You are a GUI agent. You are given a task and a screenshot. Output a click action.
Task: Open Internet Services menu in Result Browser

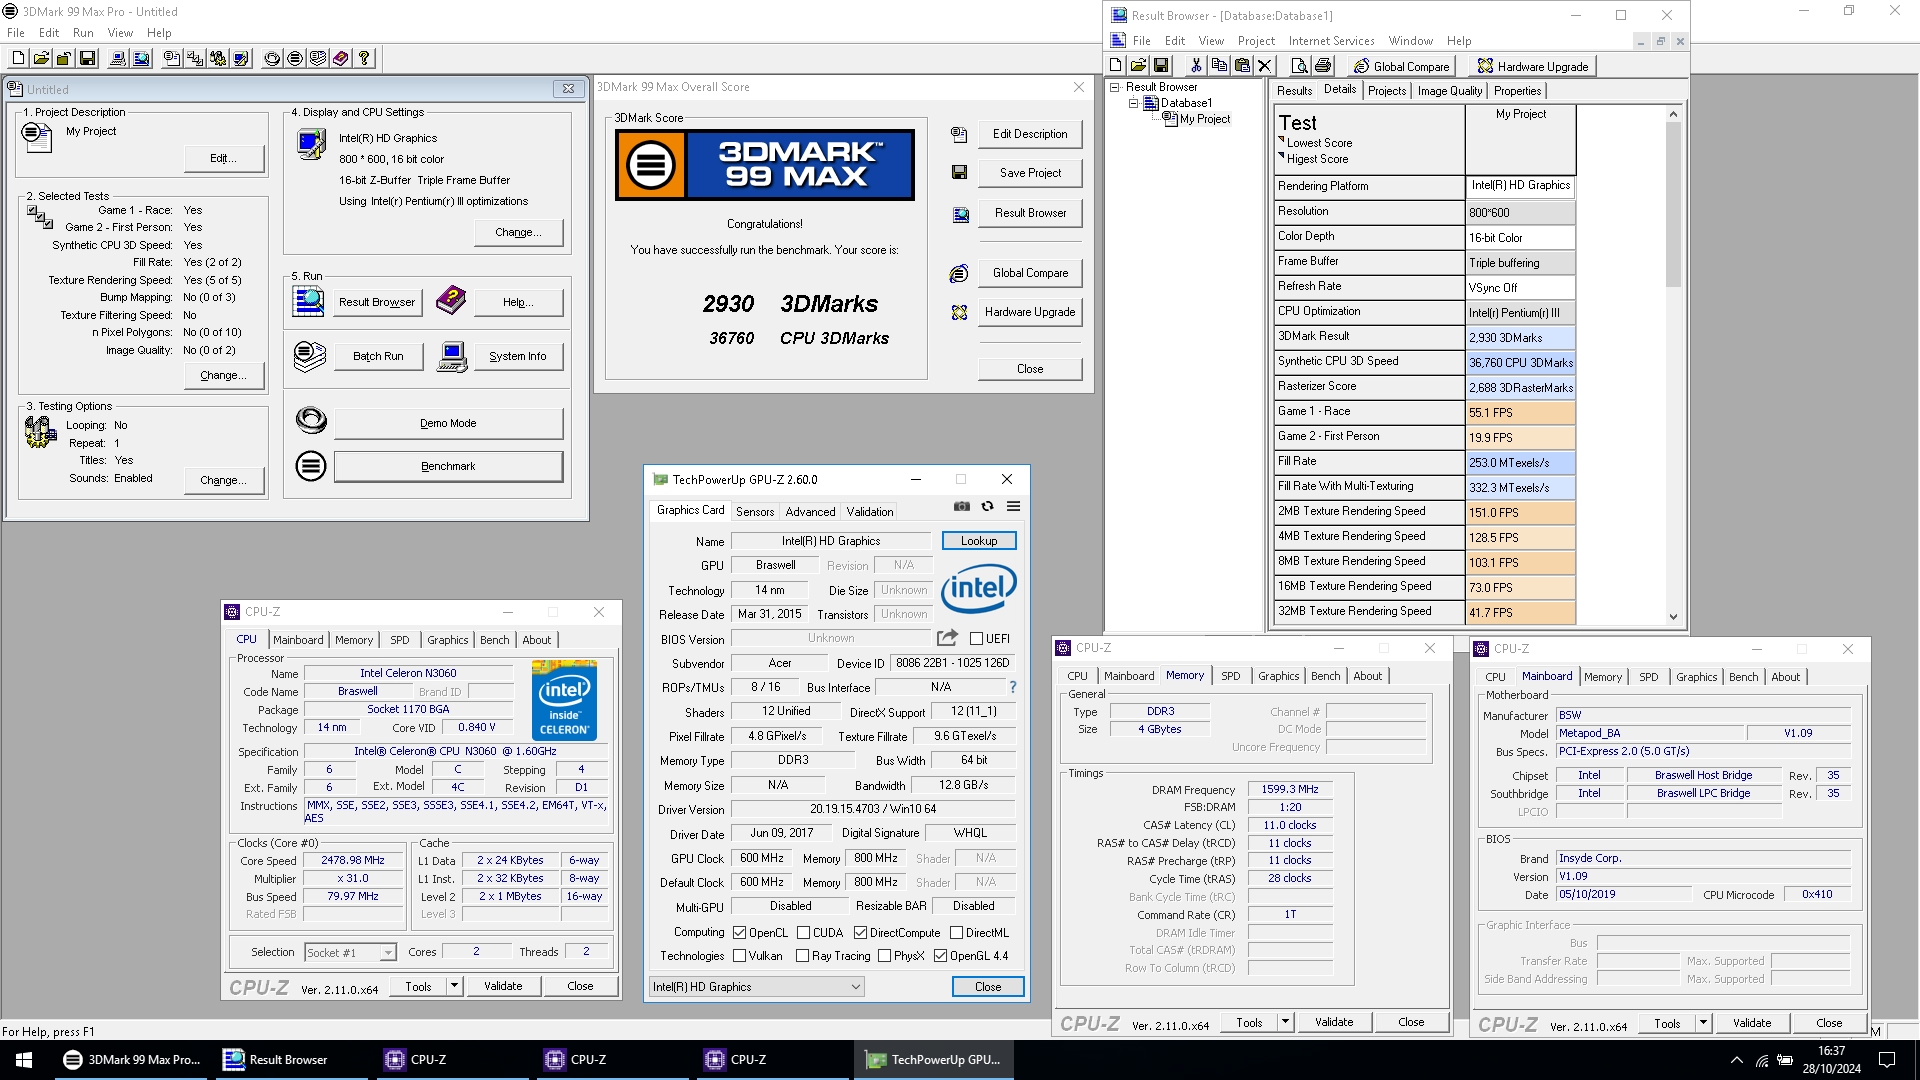(1331, 41)
